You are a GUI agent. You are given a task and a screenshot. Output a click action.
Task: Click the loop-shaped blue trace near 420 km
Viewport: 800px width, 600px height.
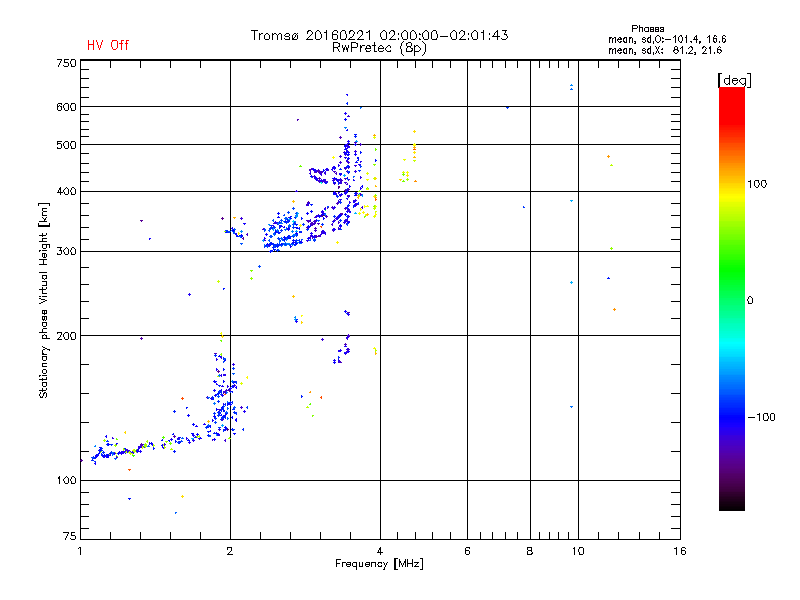coord(318,175)
